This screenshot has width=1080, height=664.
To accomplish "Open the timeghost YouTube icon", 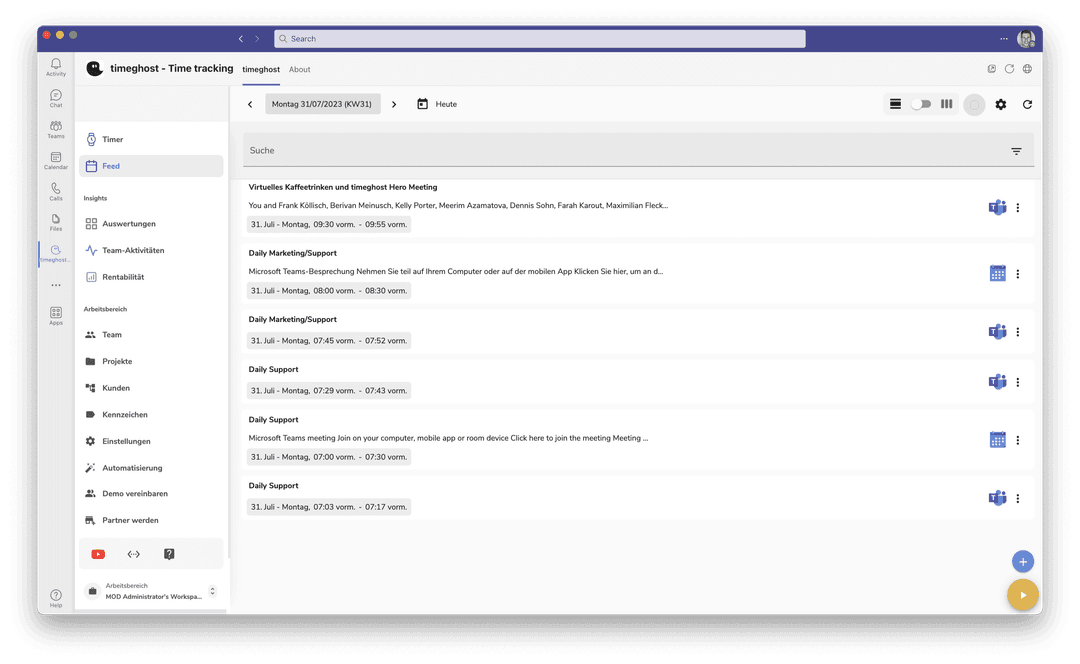I will [x=97, y=553].
